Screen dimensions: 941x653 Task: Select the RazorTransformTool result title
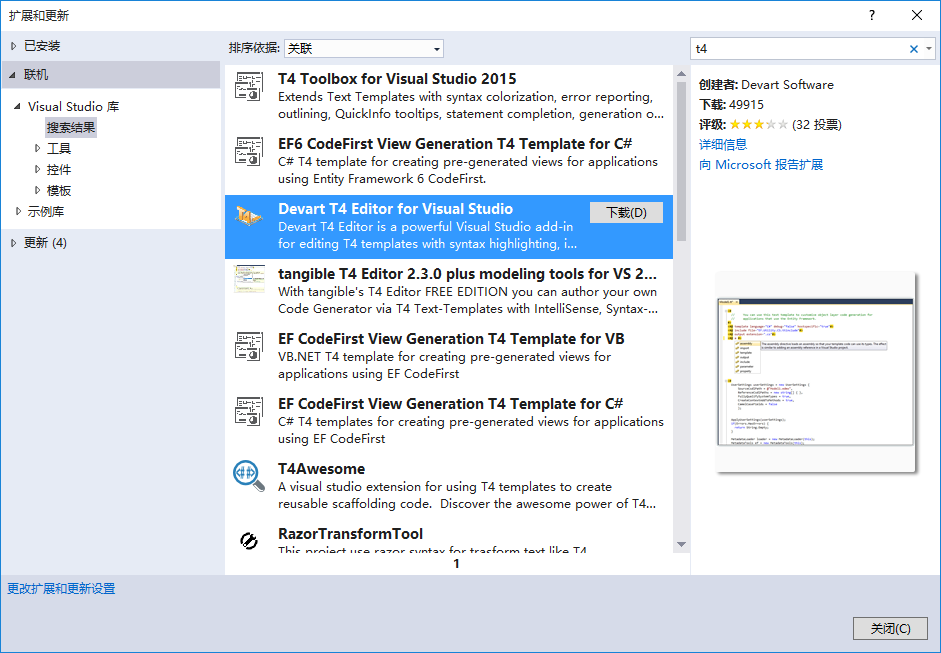pos(350,534)
